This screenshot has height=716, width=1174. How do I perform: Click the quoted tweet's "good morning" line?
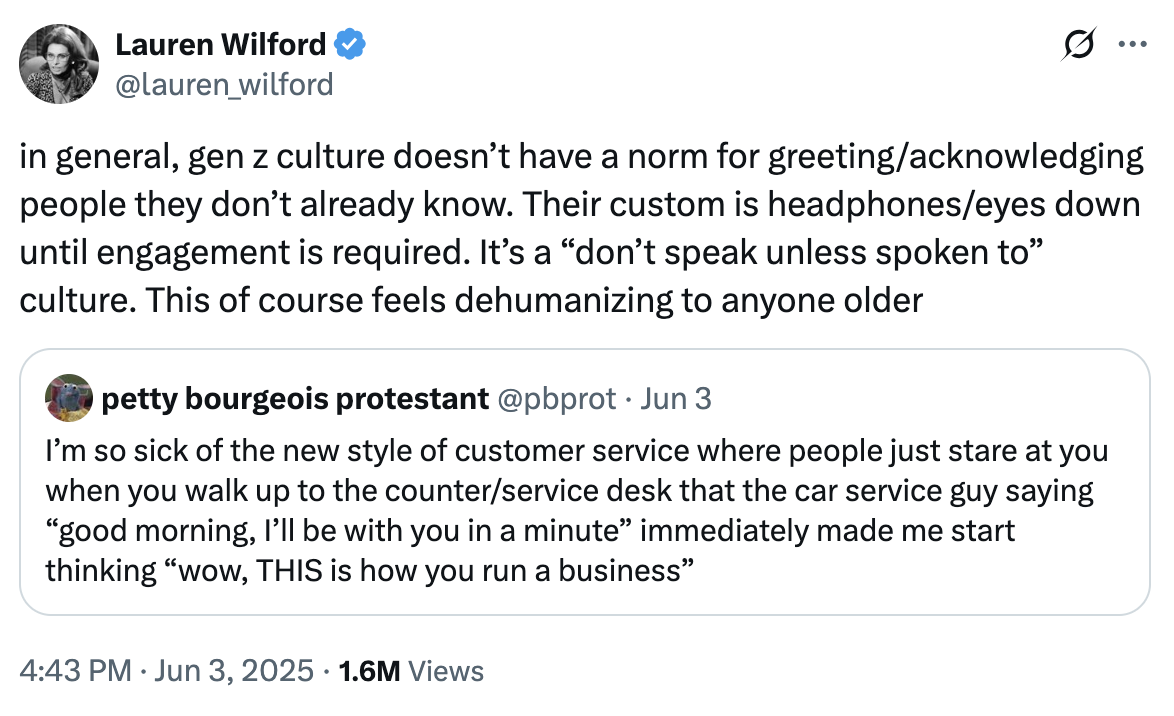(529, 530)
